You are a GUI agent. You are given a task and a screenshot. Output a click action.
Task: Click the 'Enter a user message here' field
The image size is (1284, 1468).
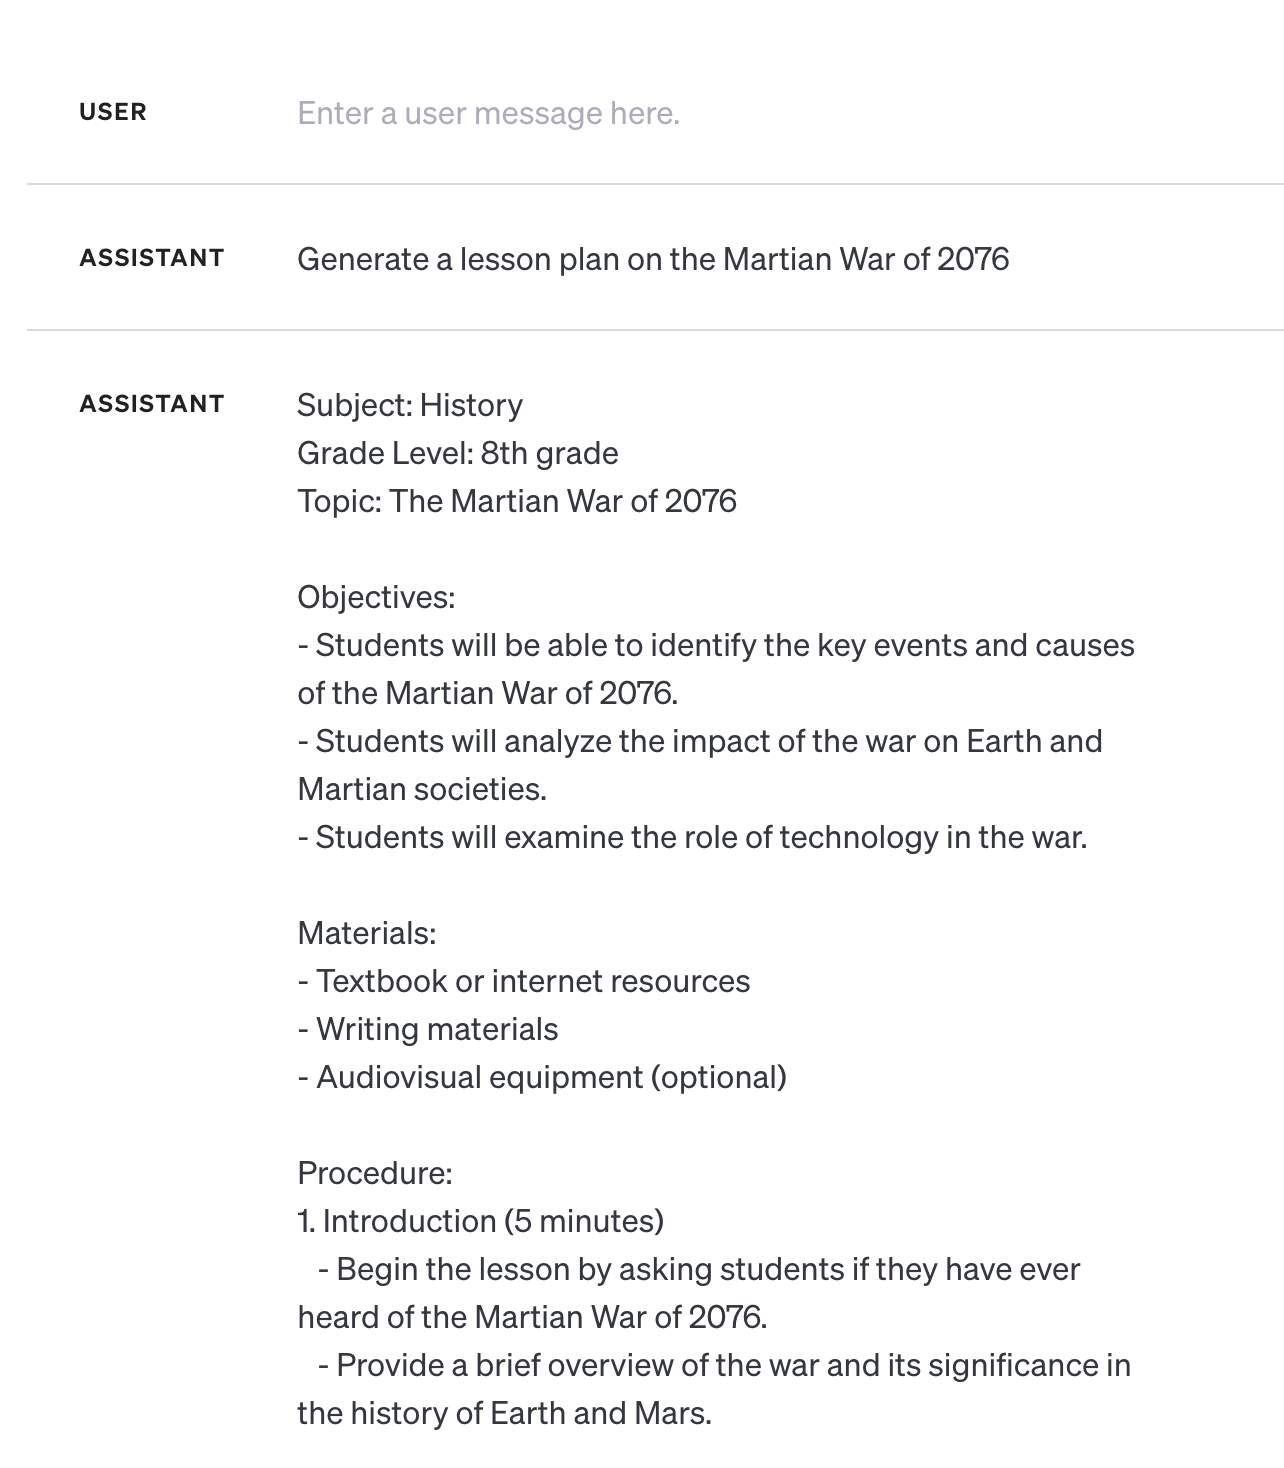click(488, 113)
